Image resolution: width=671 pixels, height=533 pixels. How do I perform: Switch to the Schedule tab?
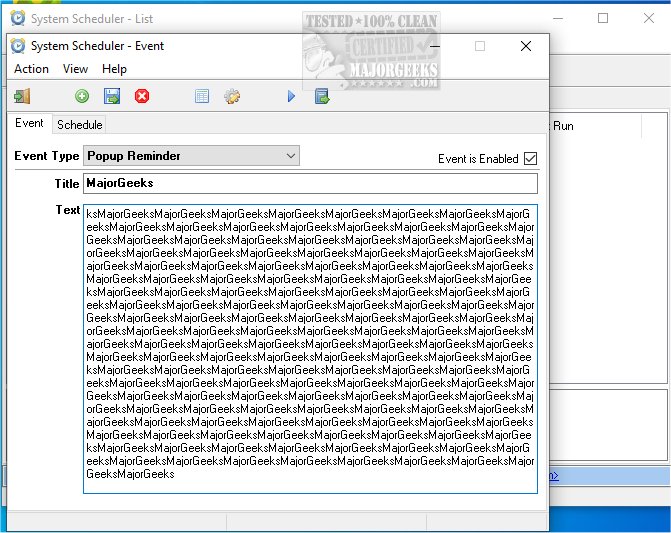80,125
